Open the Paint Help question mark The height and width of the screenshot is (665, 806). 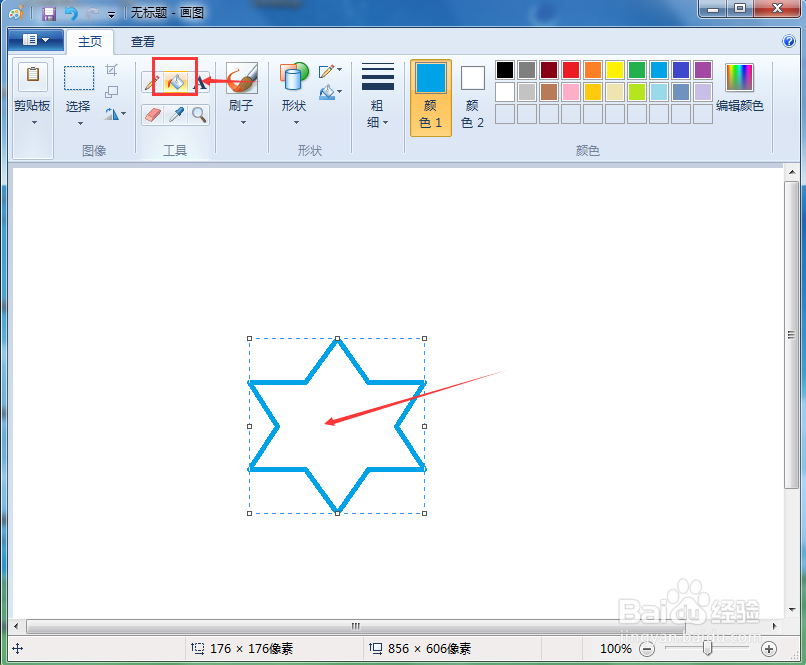[789, 41]
